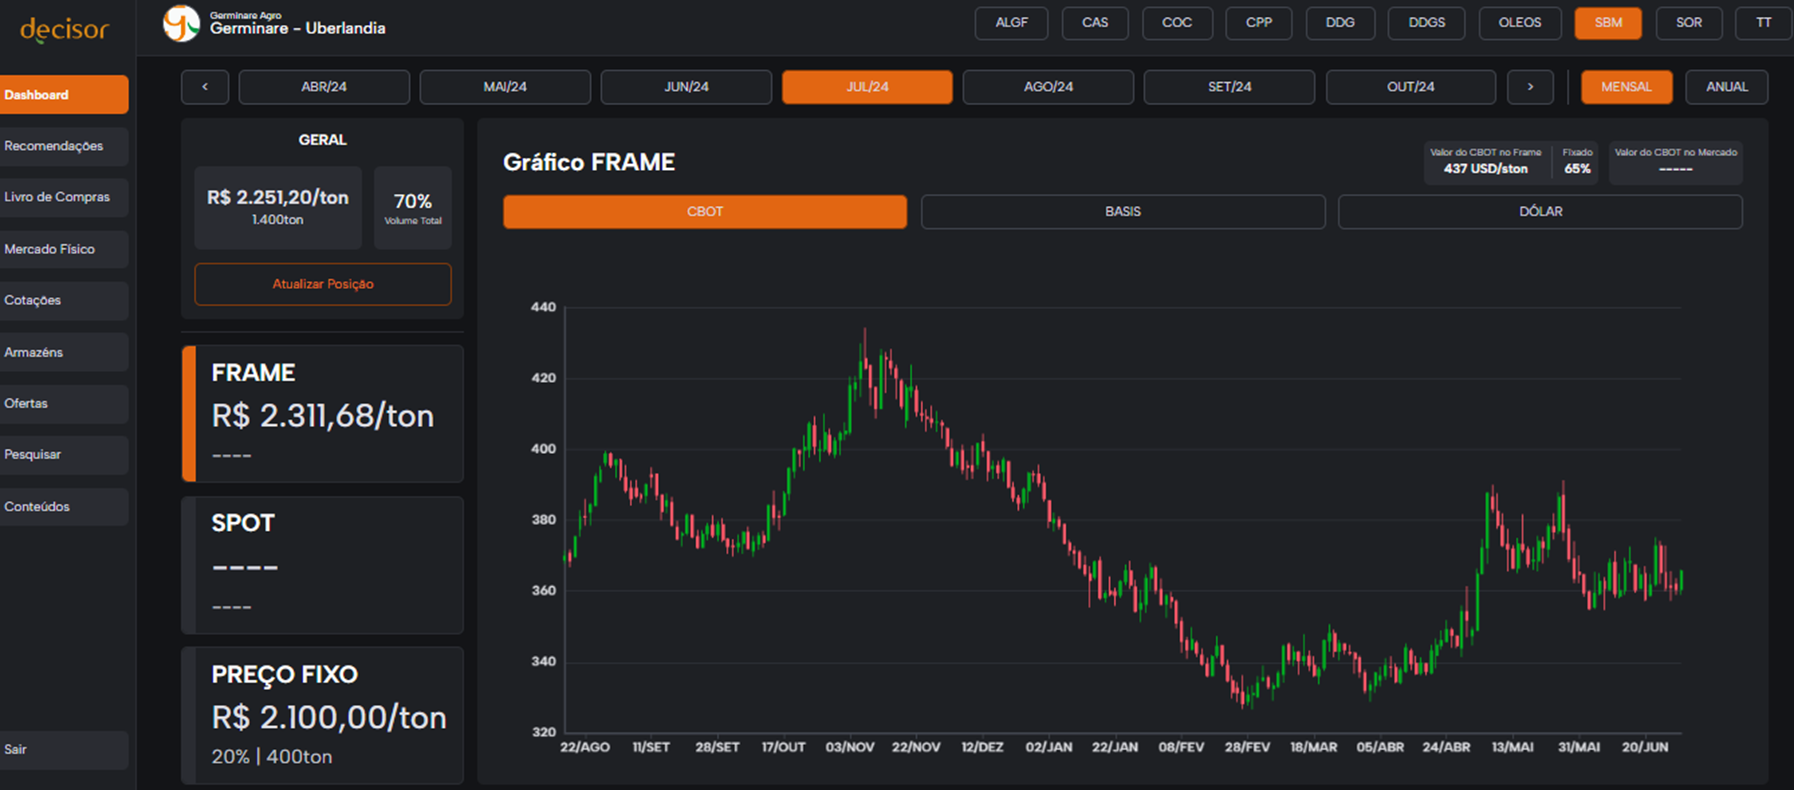The height and width of the screenshot is (790, 1794).
Task: Open Pesquisar in the sidebar
Action: pyautogui.click(x=64, y=454)
